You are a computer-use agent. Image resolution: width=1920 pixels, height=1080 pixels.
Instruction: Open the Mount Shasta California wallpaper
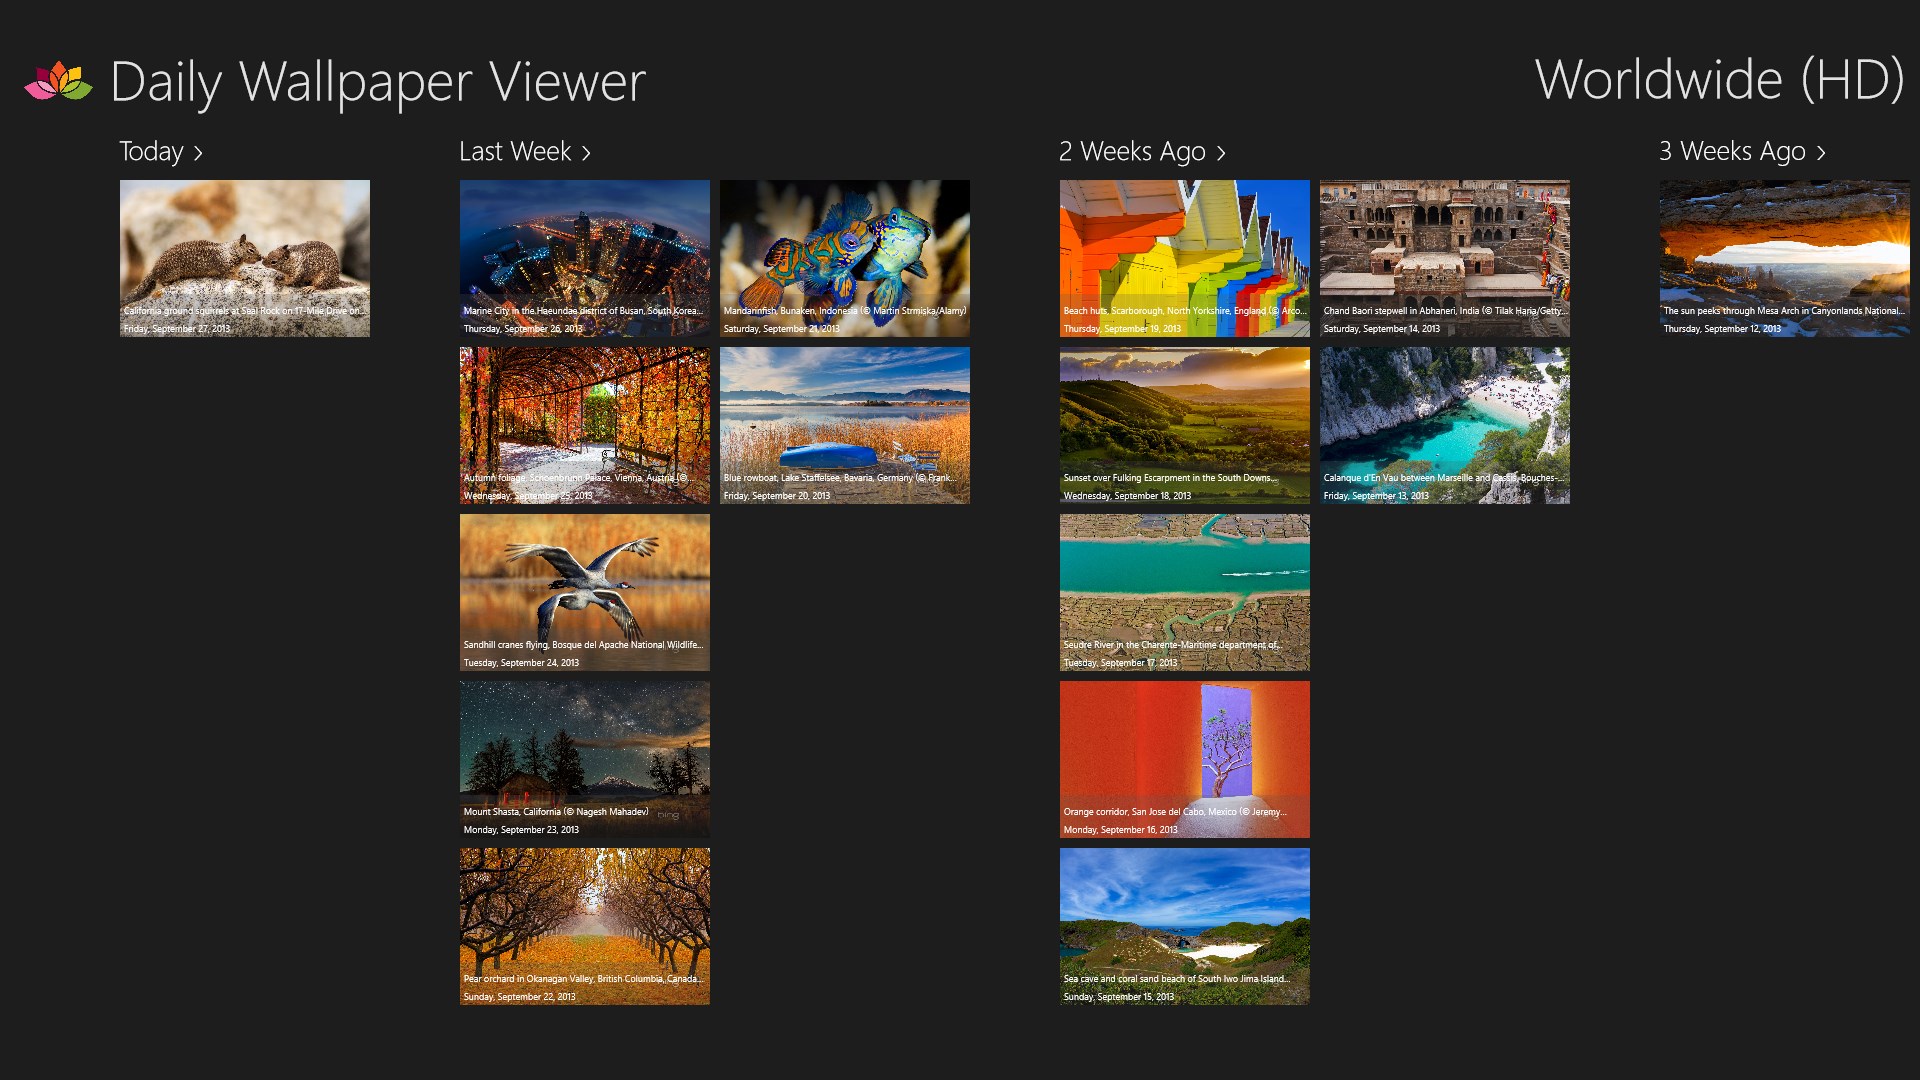585,759
